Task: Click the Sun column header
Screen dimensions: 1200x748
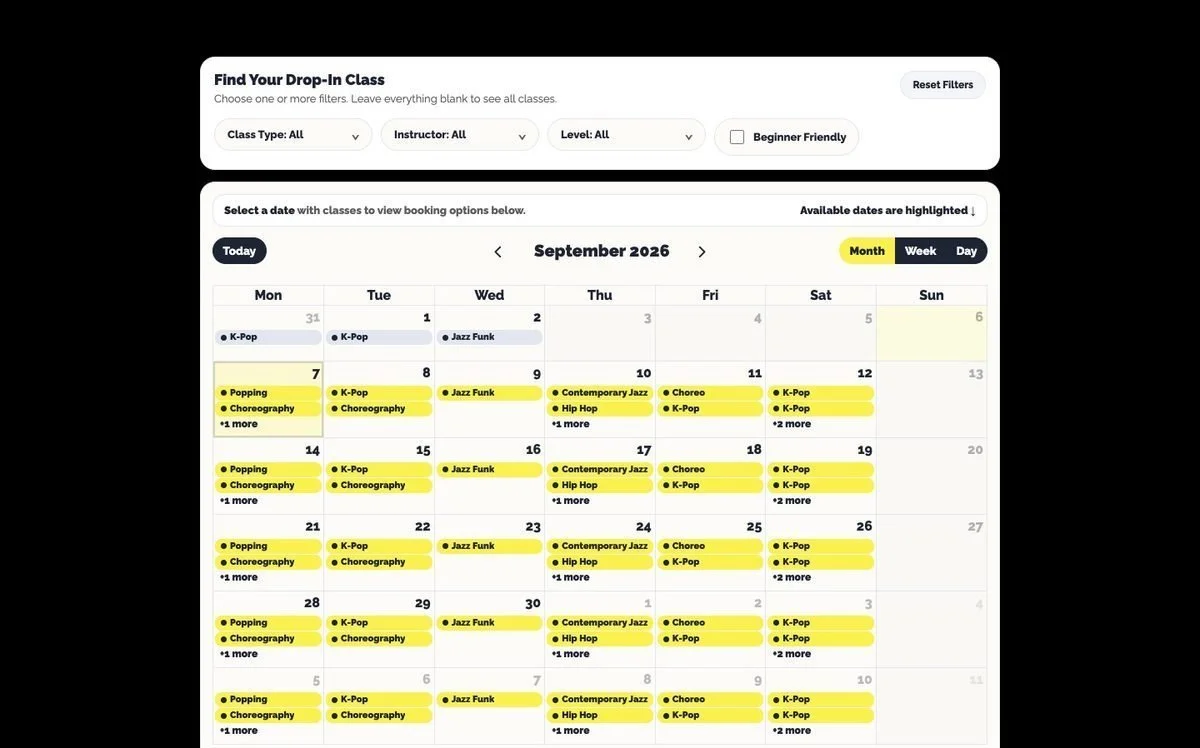Action: click(x=931, y=295)
